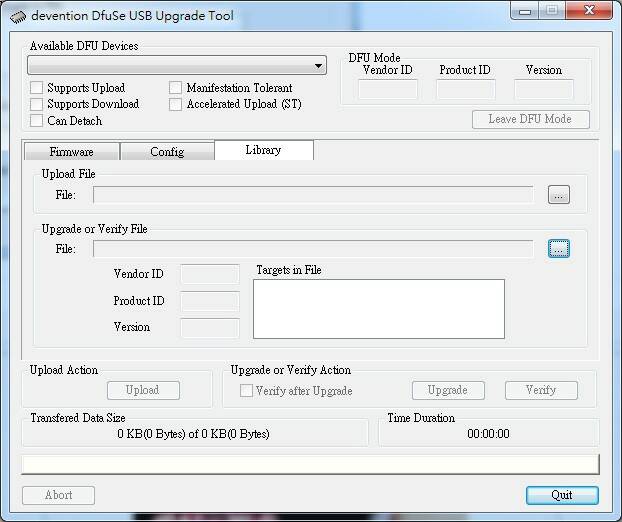Viewport: 622px width, 522px height.
Task: Open the Available DFU Devices dropdown
Action: coord(177,65)
